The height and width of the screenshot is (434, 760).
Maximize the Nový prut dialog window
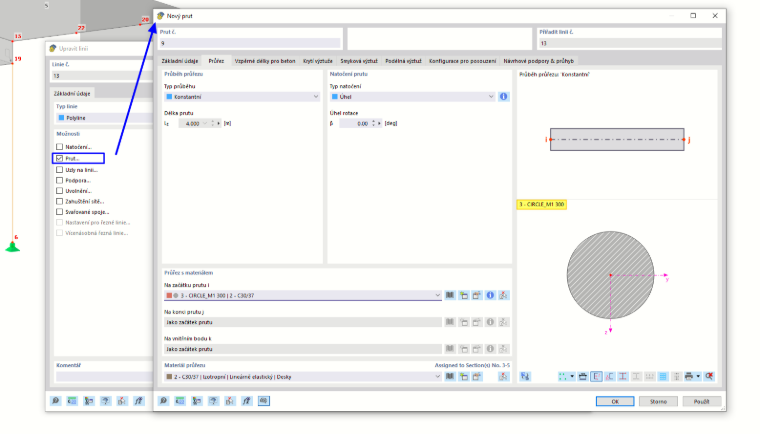pos(693,16)
